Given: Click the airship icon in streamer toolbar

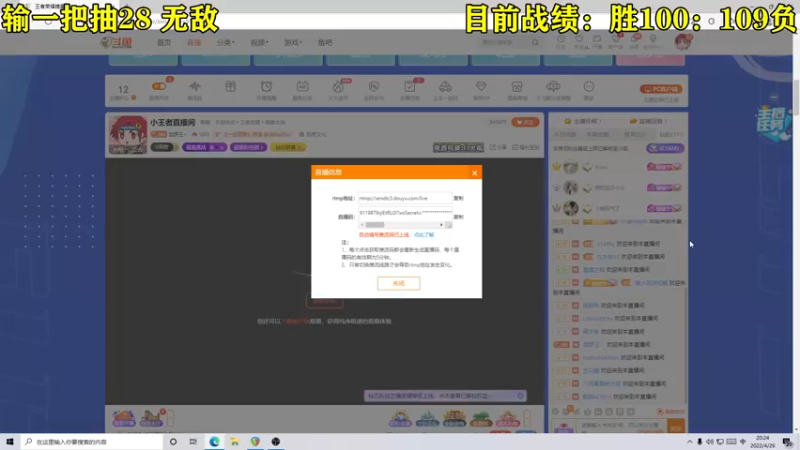Looking at the screenshot, I should coord(553,87).
